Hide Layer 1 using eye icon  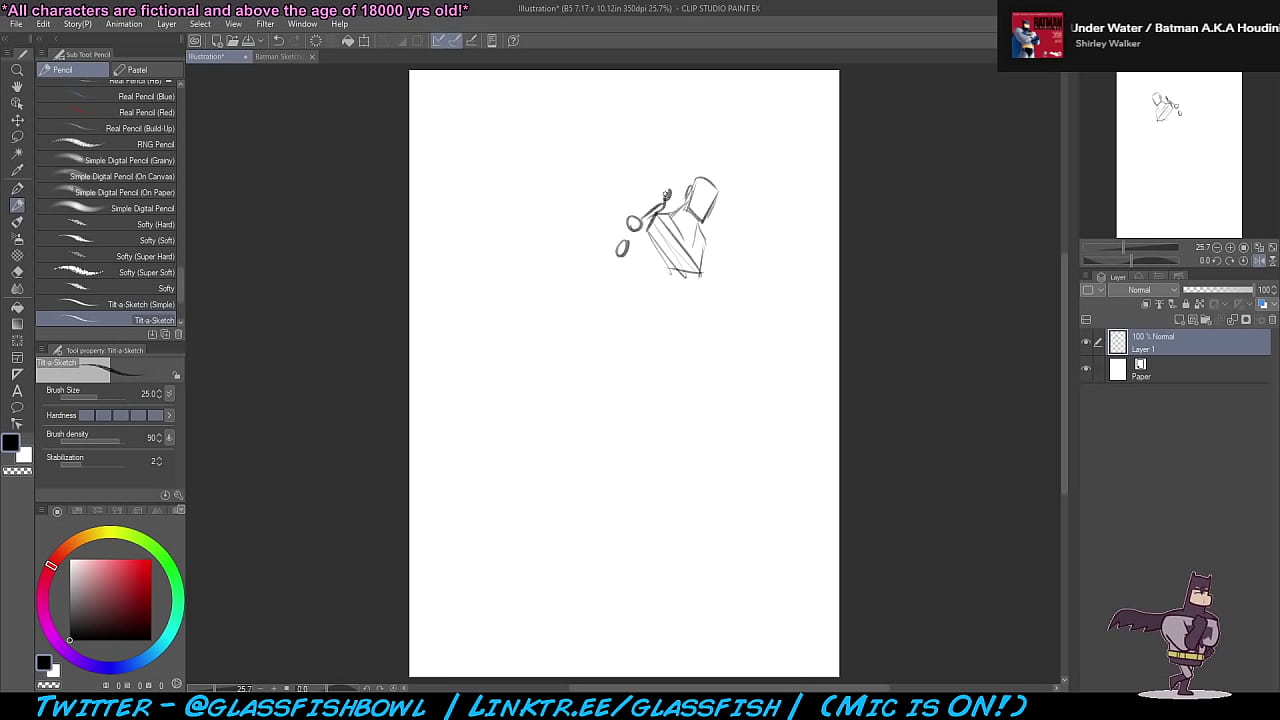(1086, 342)
